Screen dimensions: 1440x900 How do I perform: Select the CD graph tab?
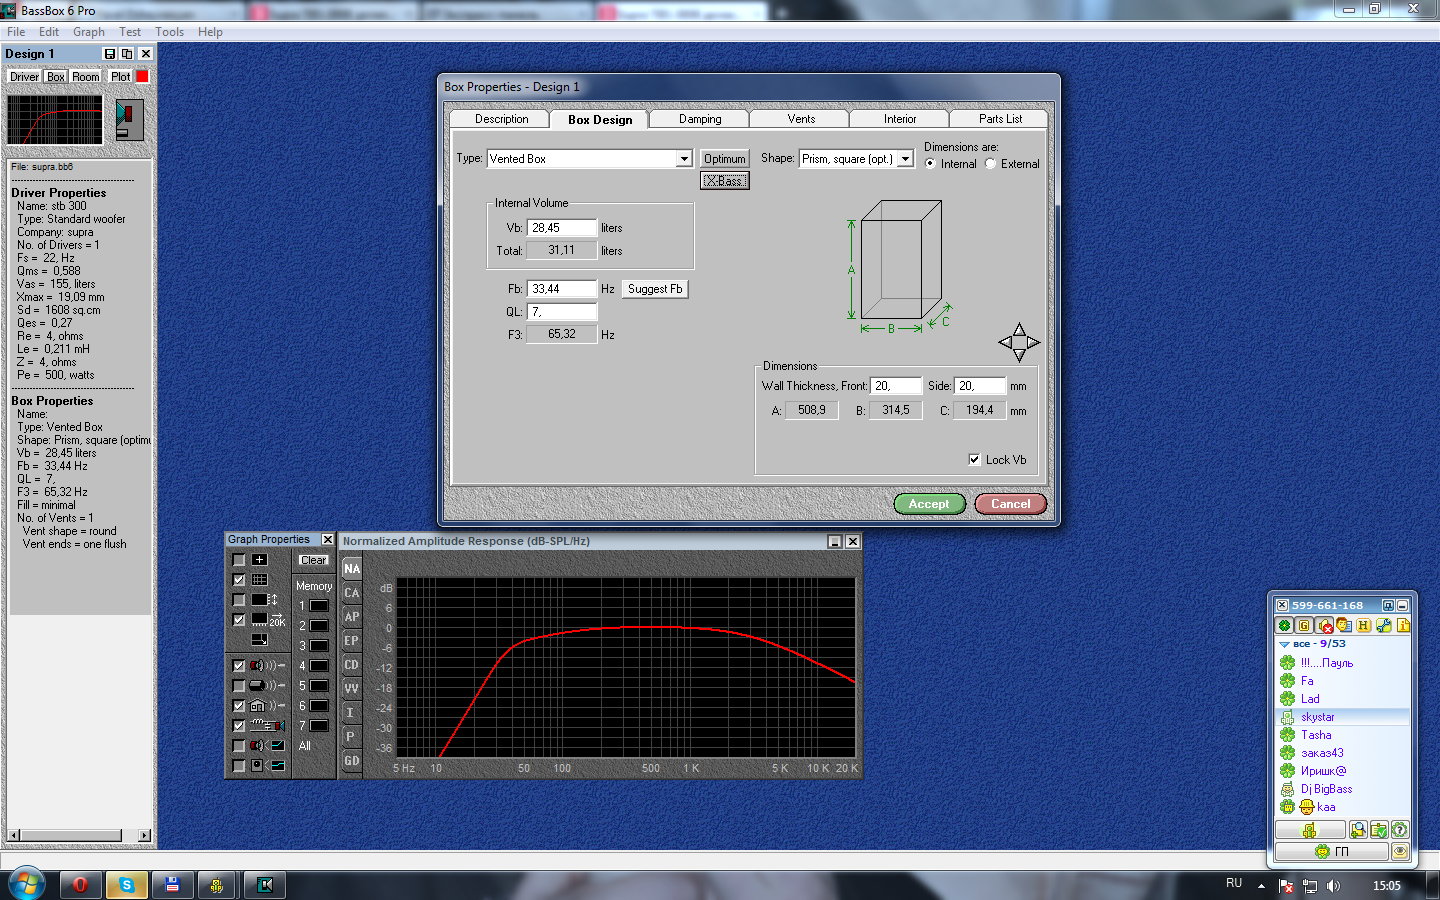pos(352,664)
